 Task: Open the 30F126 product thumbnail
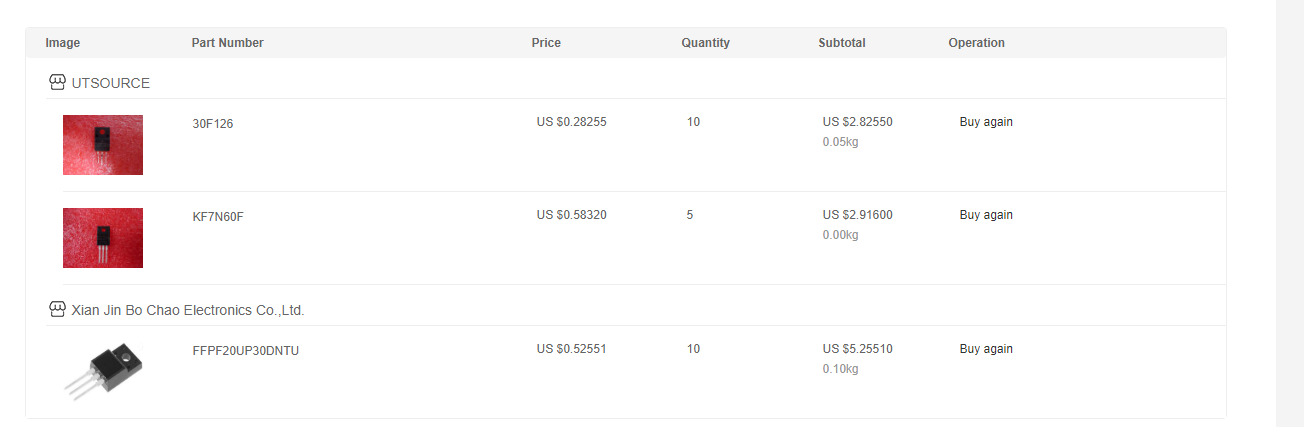click(x=103, y=145)
